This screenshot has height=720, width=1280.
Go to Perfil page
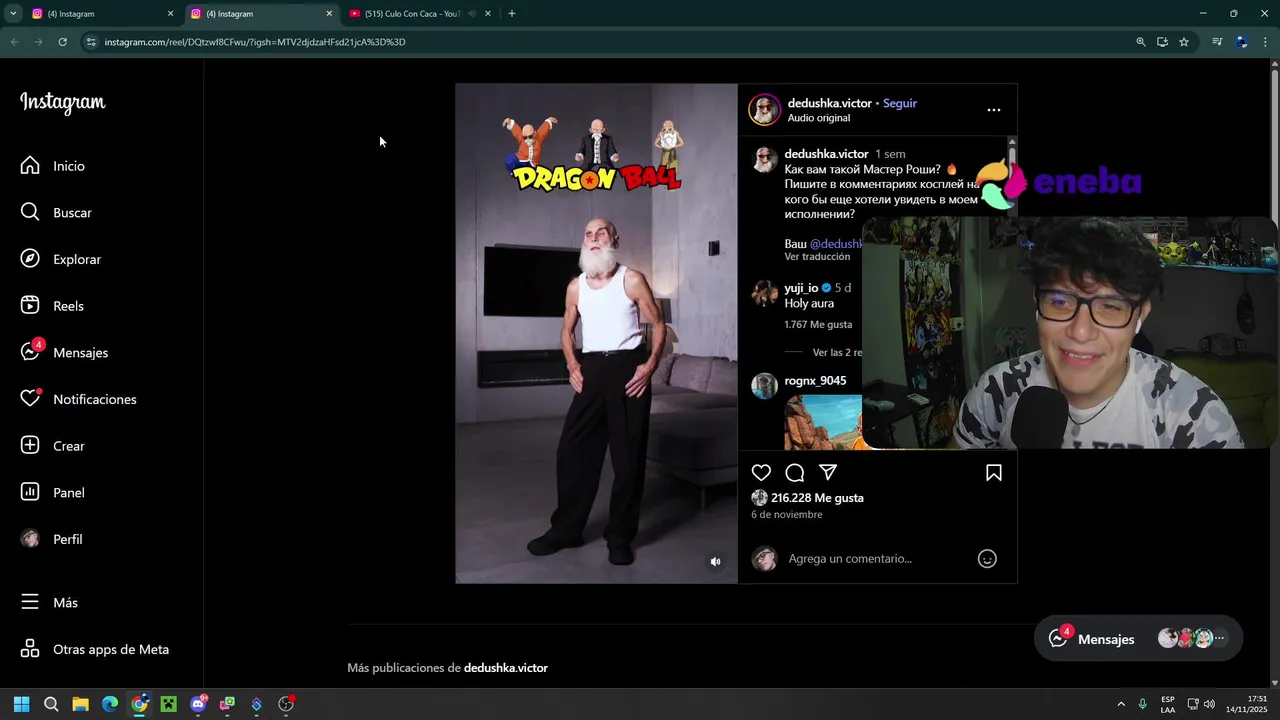(52, 539)
